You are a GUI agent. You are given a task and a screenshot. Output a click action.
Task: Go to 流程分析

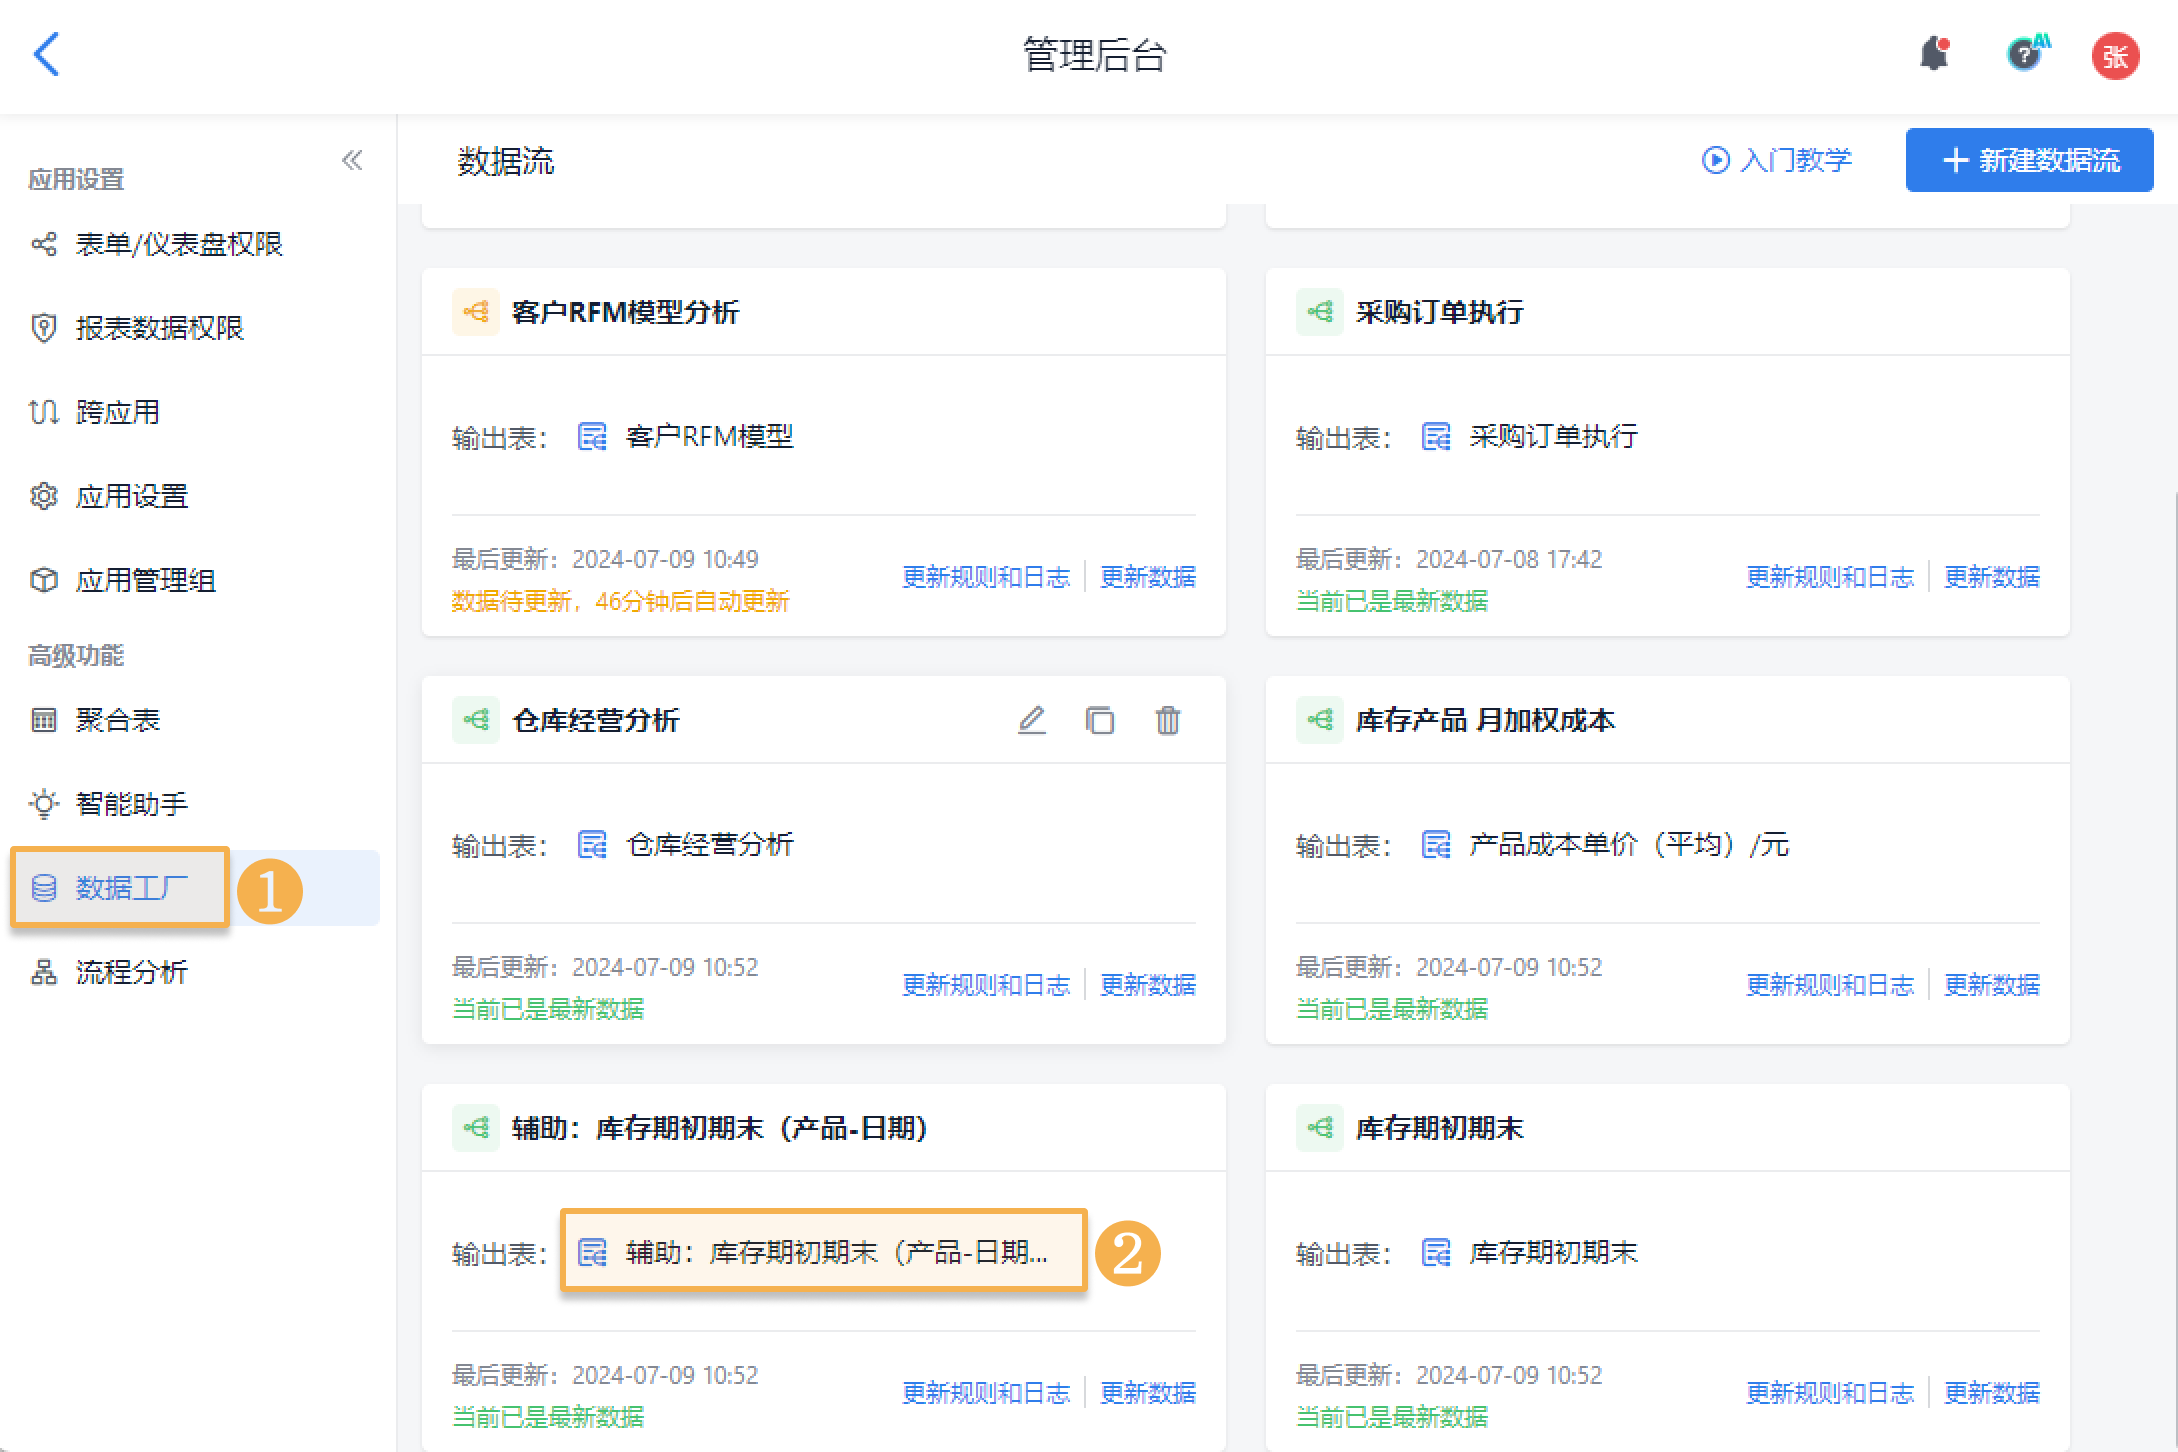pos(131,972)
